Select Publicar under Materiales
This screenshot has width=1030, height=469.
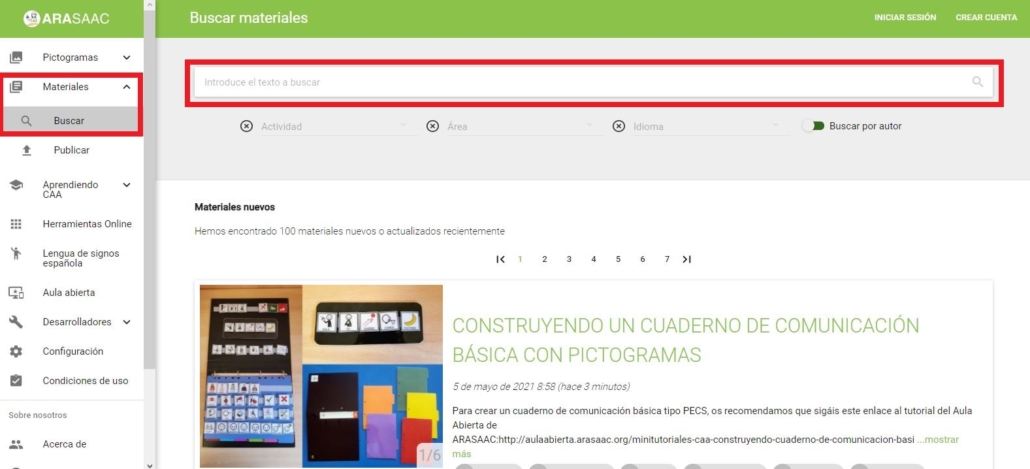(72, 150)
